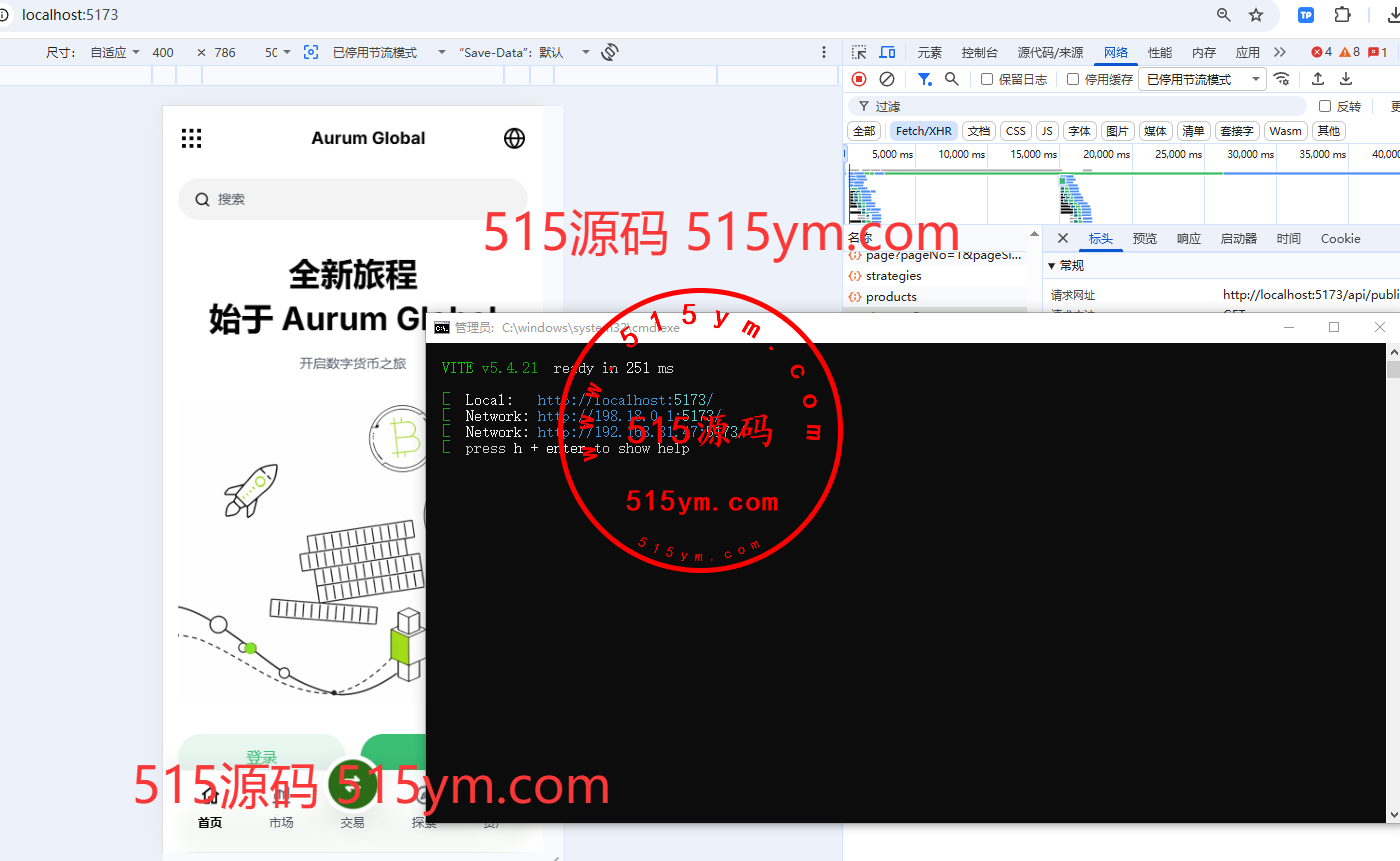Toggle the network filter funnel icon
1400x861 pixels.
(x=925, y=79)
